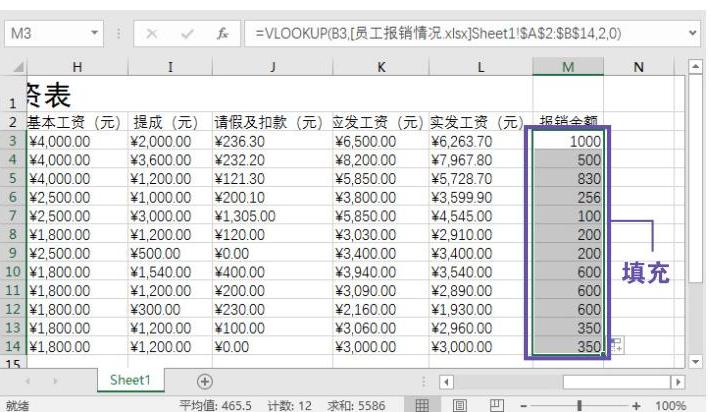711x412 pixels.
Task: Select column H header
Action: (x=77, y=67)
